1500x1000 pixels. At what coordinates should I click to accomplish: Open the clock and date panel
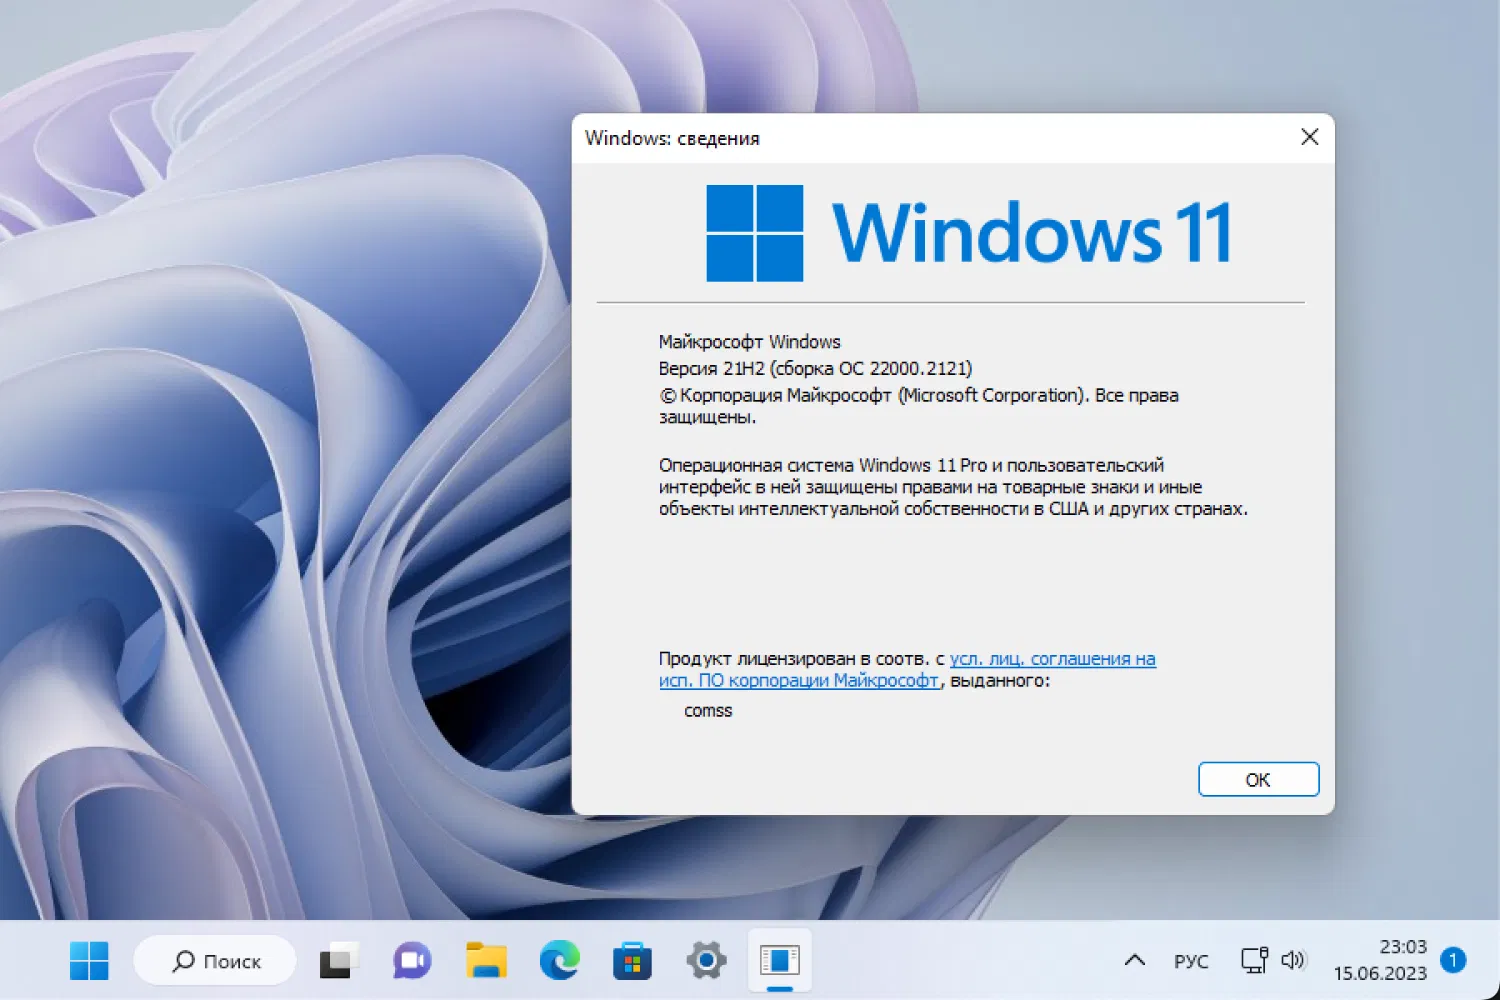(x=1390, y=960)
